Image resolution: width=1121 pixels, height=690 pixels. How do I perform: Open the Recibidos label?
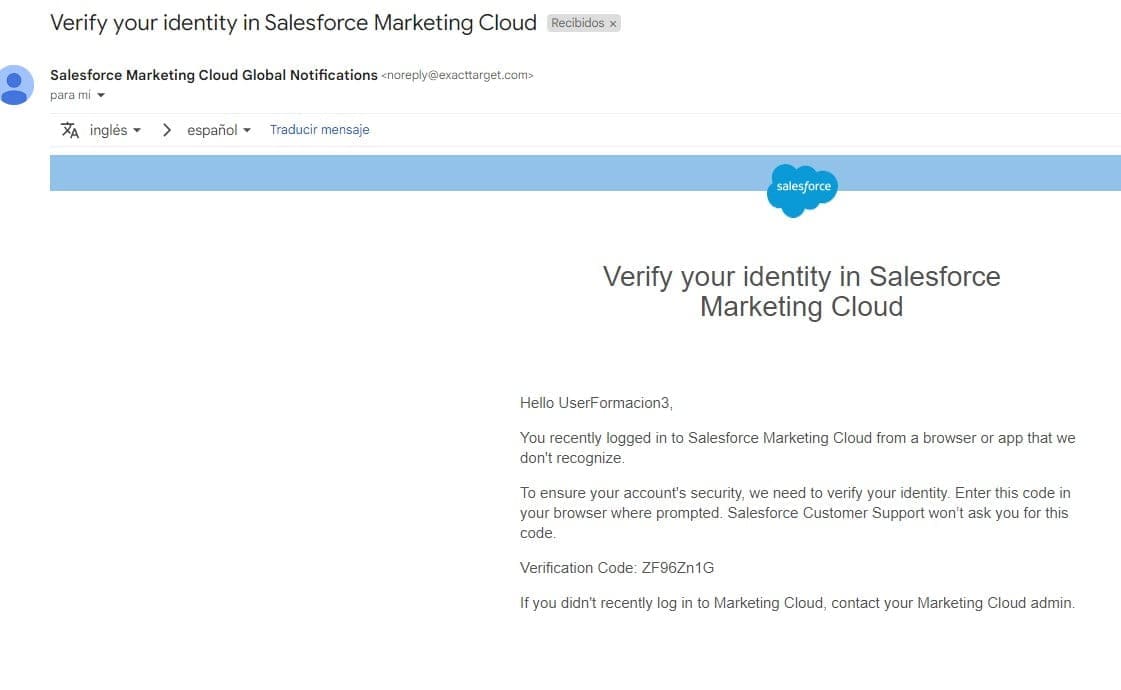577,23
